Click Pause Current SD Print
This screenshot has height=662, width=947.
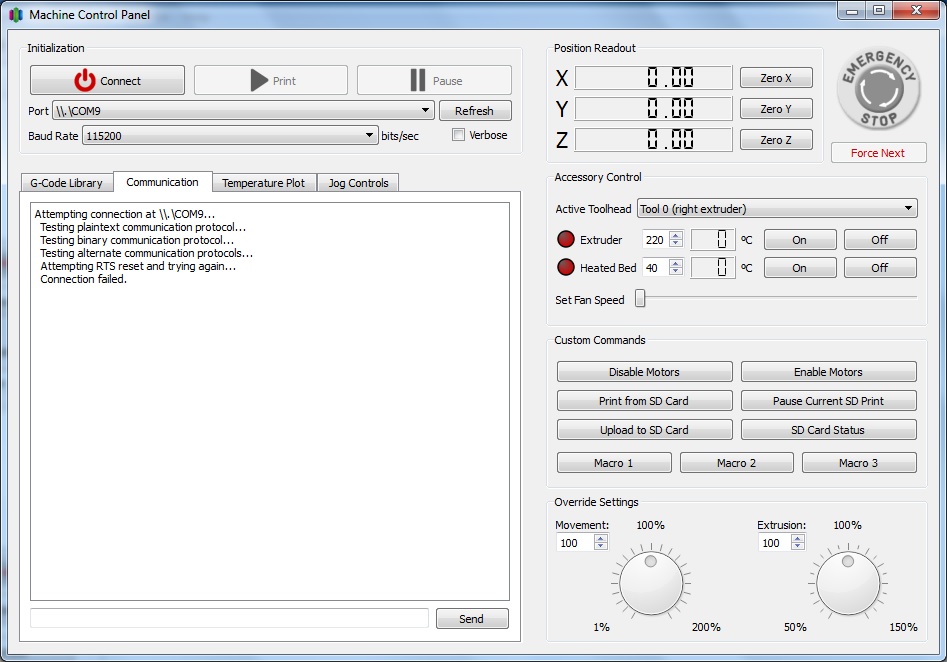[x=829, y=401]
